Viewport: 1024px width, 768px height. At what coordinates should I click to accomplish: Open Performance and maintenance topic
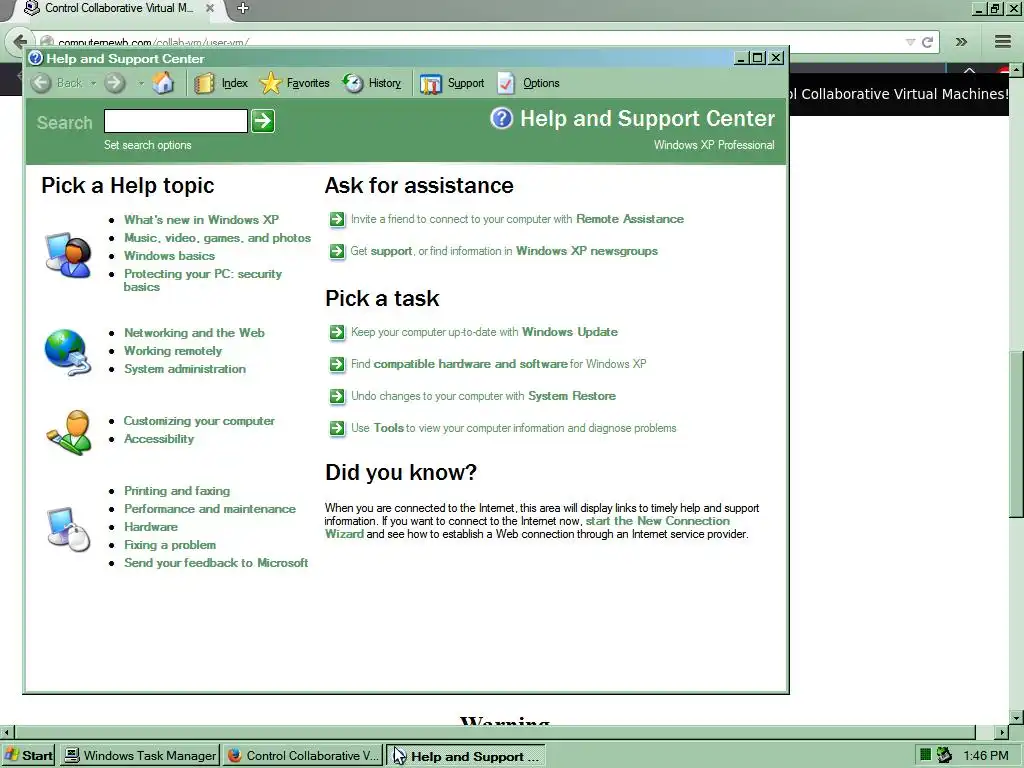coord(210,509)
